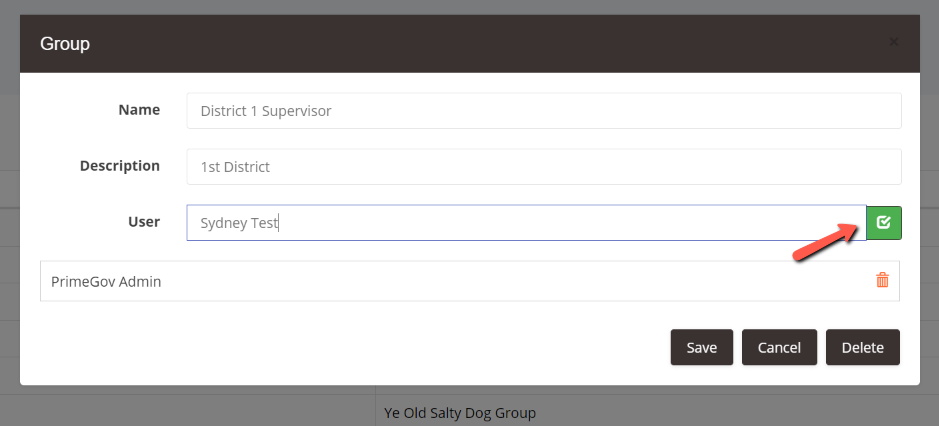
Task: Click the Description label
Action: (x=120, y=165)
